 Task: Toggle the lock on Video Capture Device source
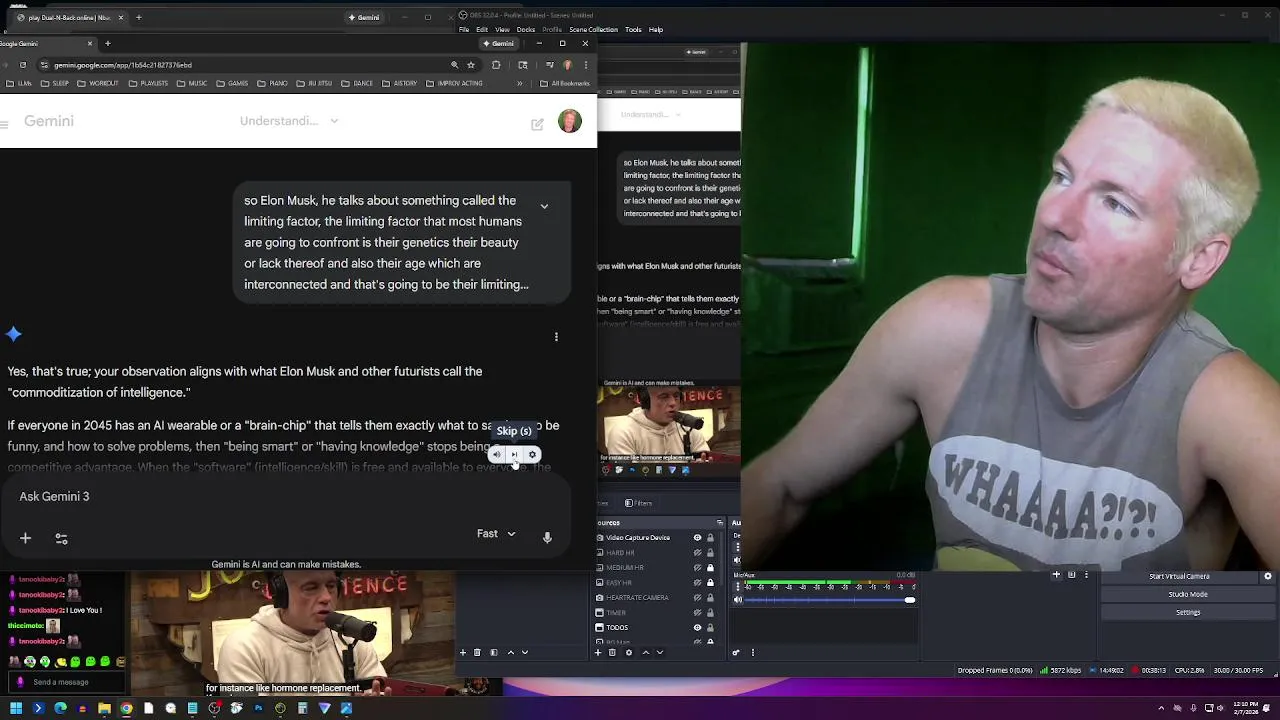(x=710, y=538)
